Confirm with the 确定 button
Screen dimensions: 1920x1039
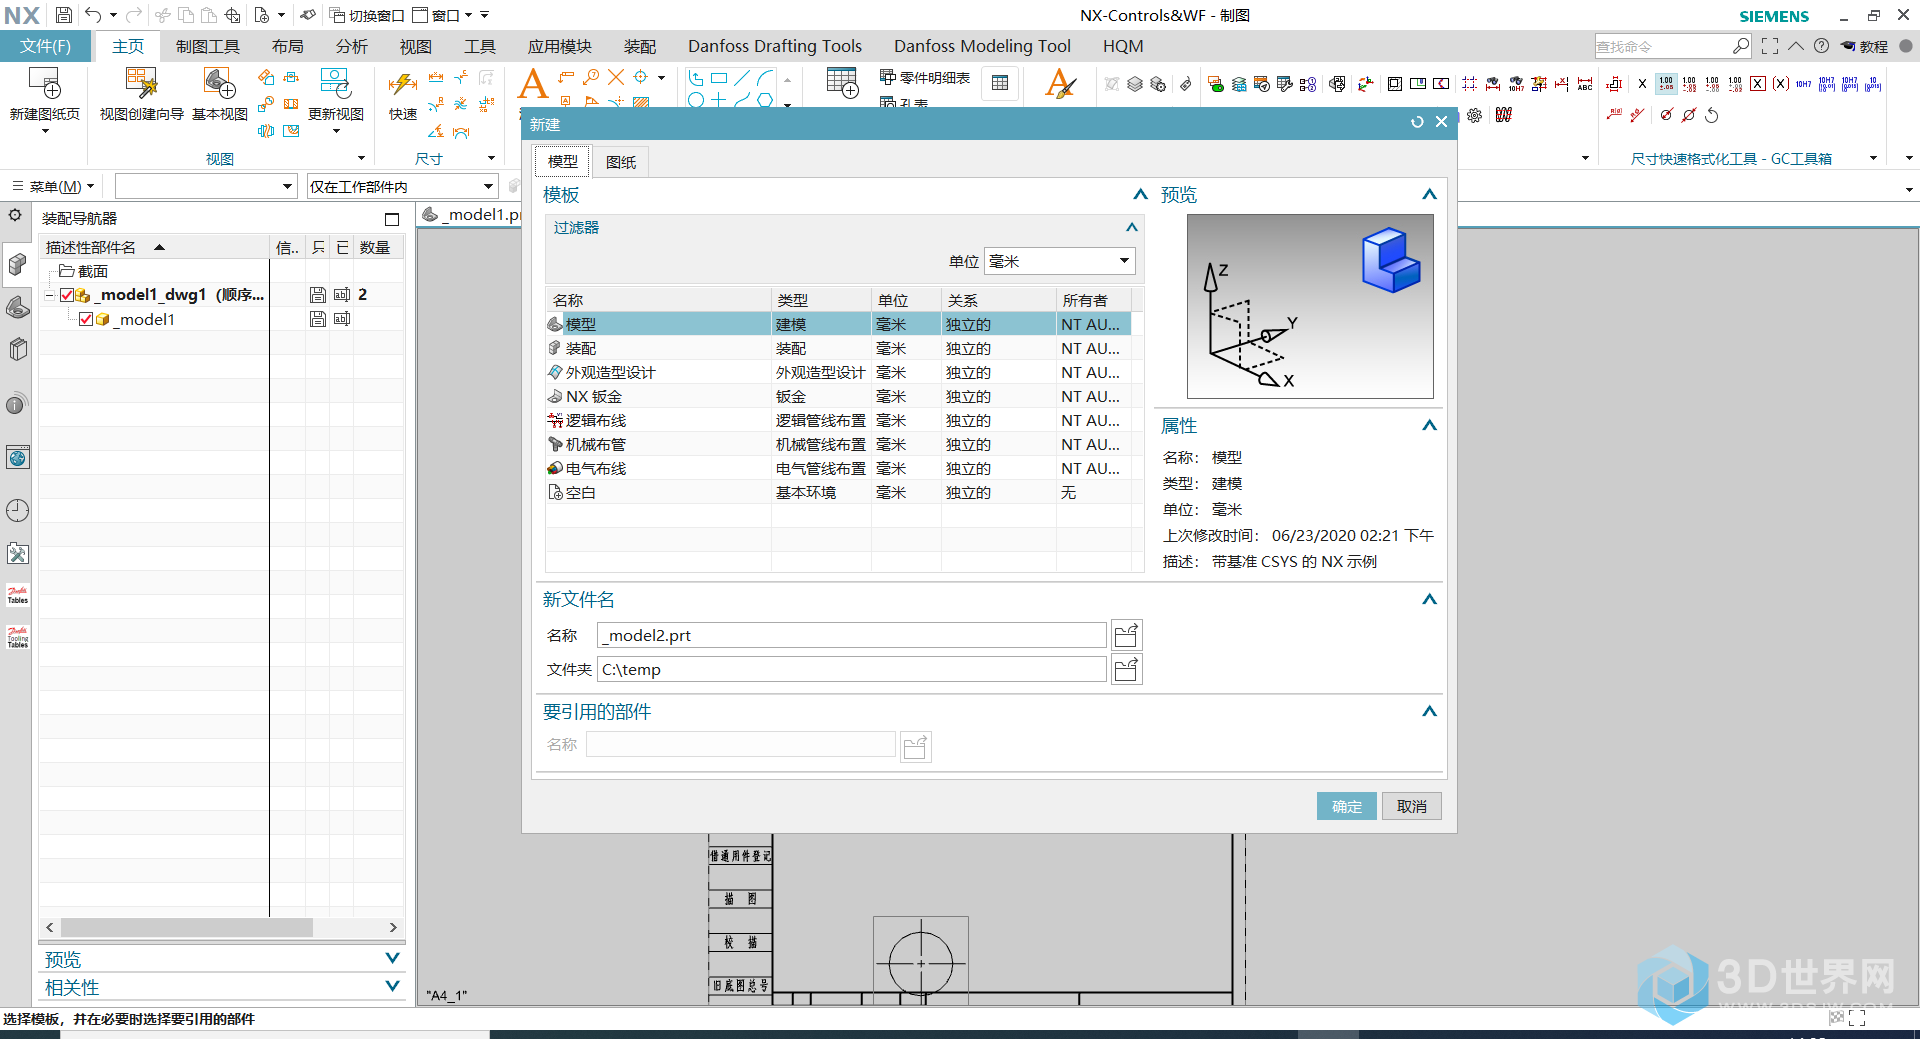(x=1346, y=806)
